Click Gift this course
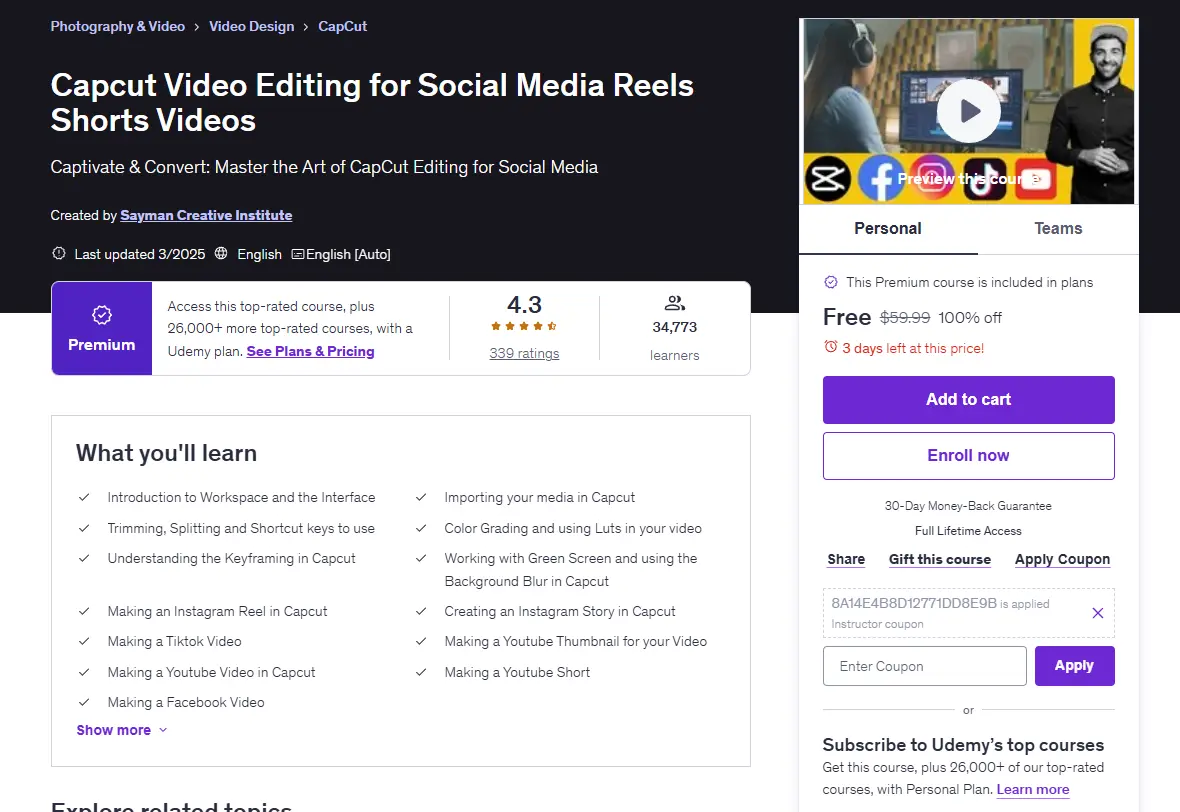This screenshot has width=1180, height=812. click(939, 559)
